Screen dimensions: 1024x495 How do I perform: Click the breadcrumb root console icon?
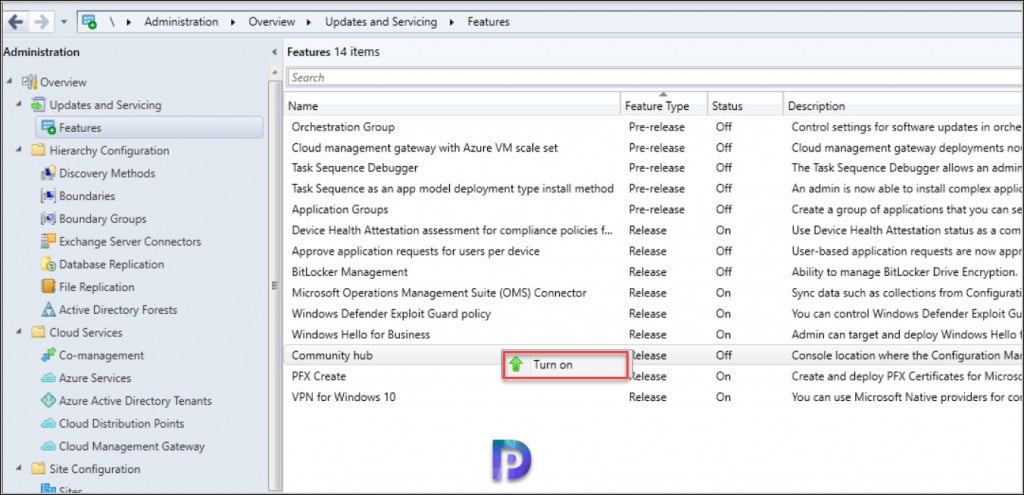coord(89,22)
